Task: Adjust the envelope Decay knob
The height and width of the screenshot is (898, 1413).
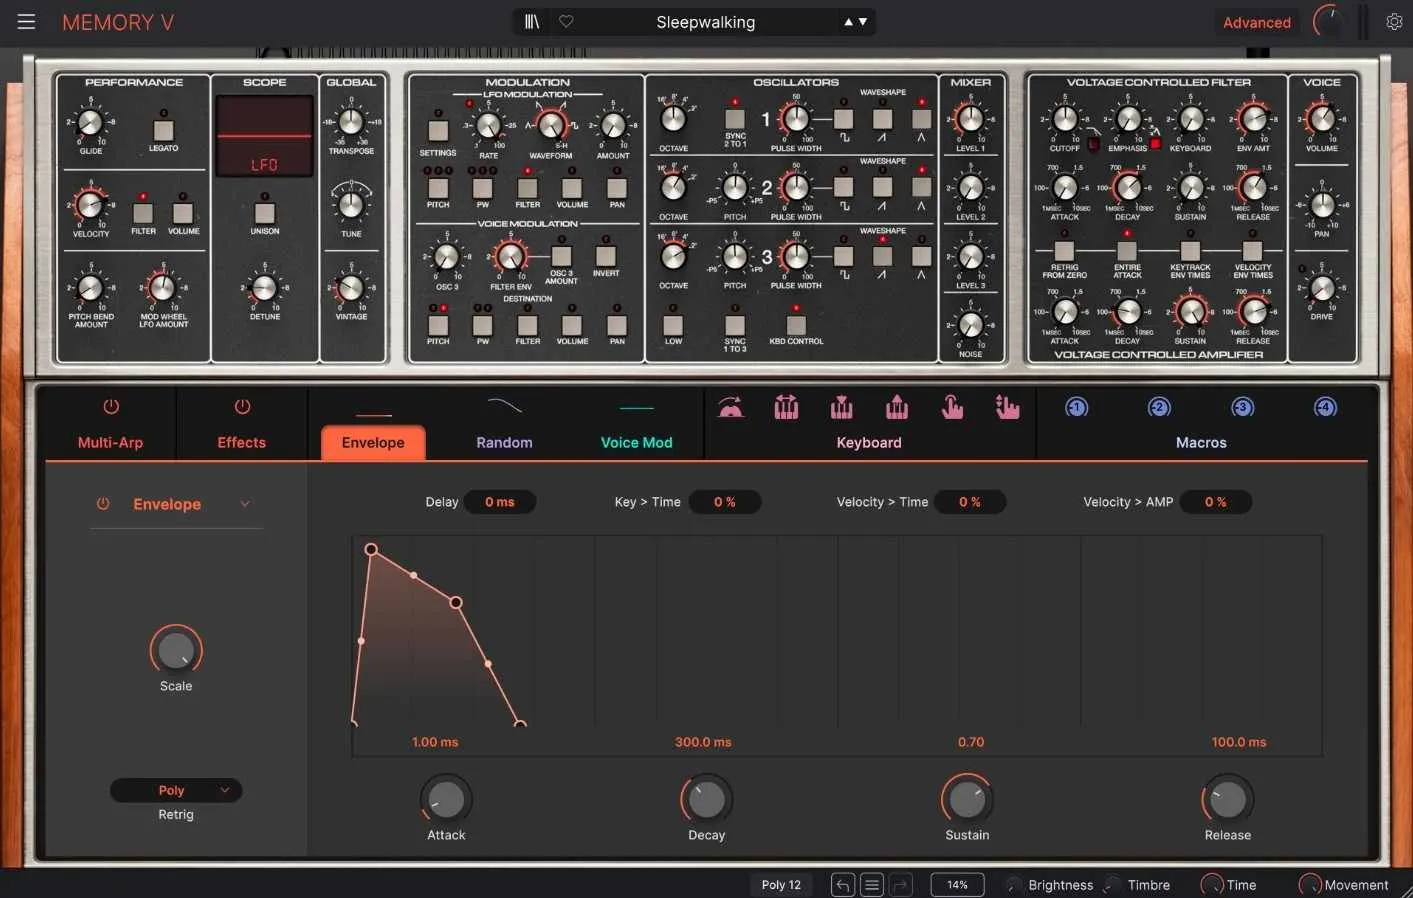Action: click(x=707, y=799)
